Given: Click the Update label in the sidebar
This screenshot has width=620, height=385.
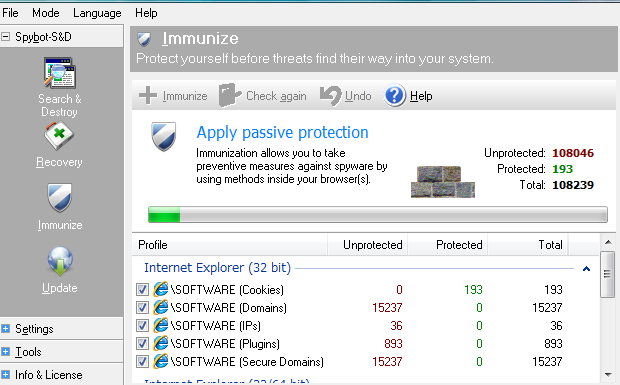Looking at the screenshot, I should (x=60, y=288).
